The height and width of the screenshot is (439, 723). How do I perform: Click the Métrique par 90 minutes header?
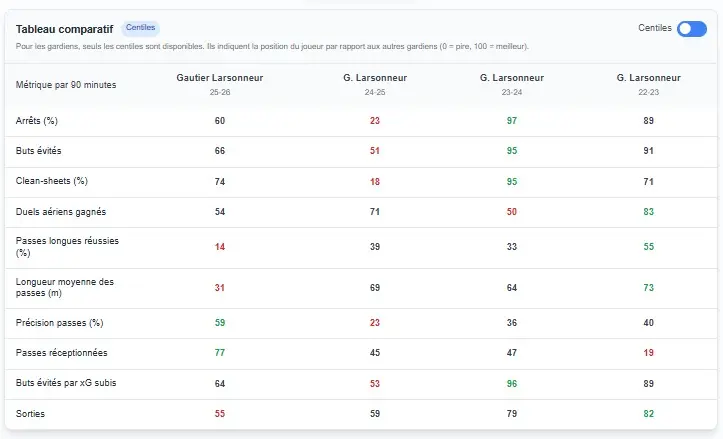[x=66, y=85]
